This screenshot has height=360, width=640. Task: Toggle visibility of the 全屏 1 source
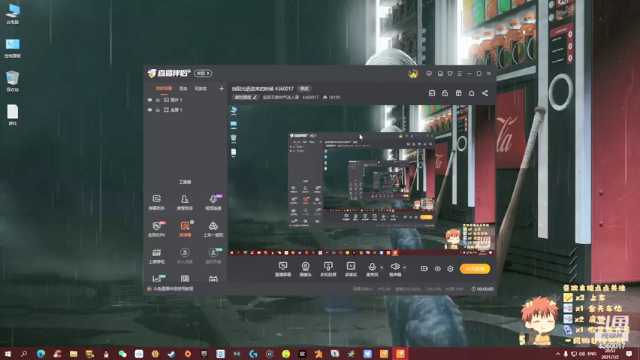click(x=150, y=110)
